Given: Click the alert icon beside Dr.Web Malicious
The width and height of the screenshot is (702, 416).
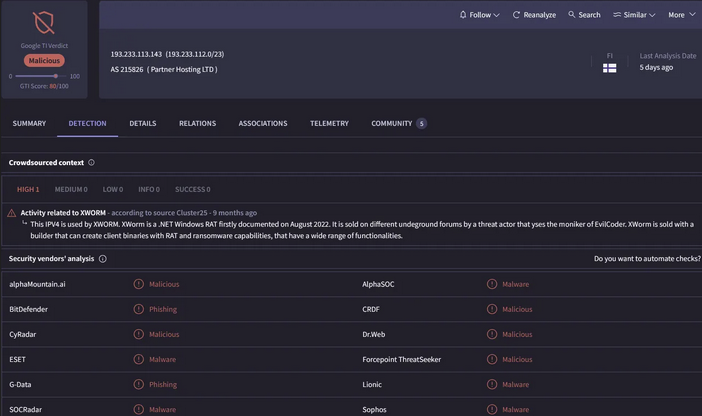Looking at the screenshot, I should point(492,335).
